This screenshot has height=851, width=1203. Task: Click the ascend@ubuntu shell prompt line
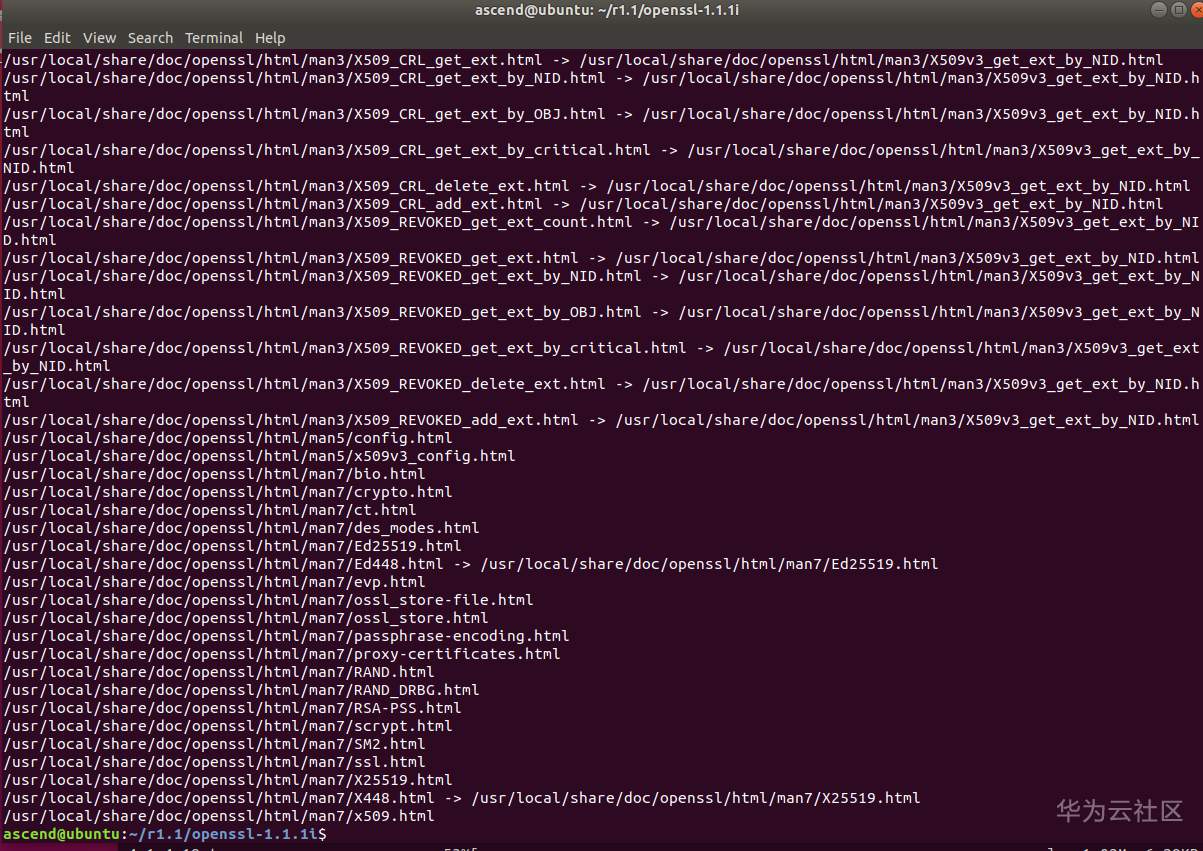(164, 834)
